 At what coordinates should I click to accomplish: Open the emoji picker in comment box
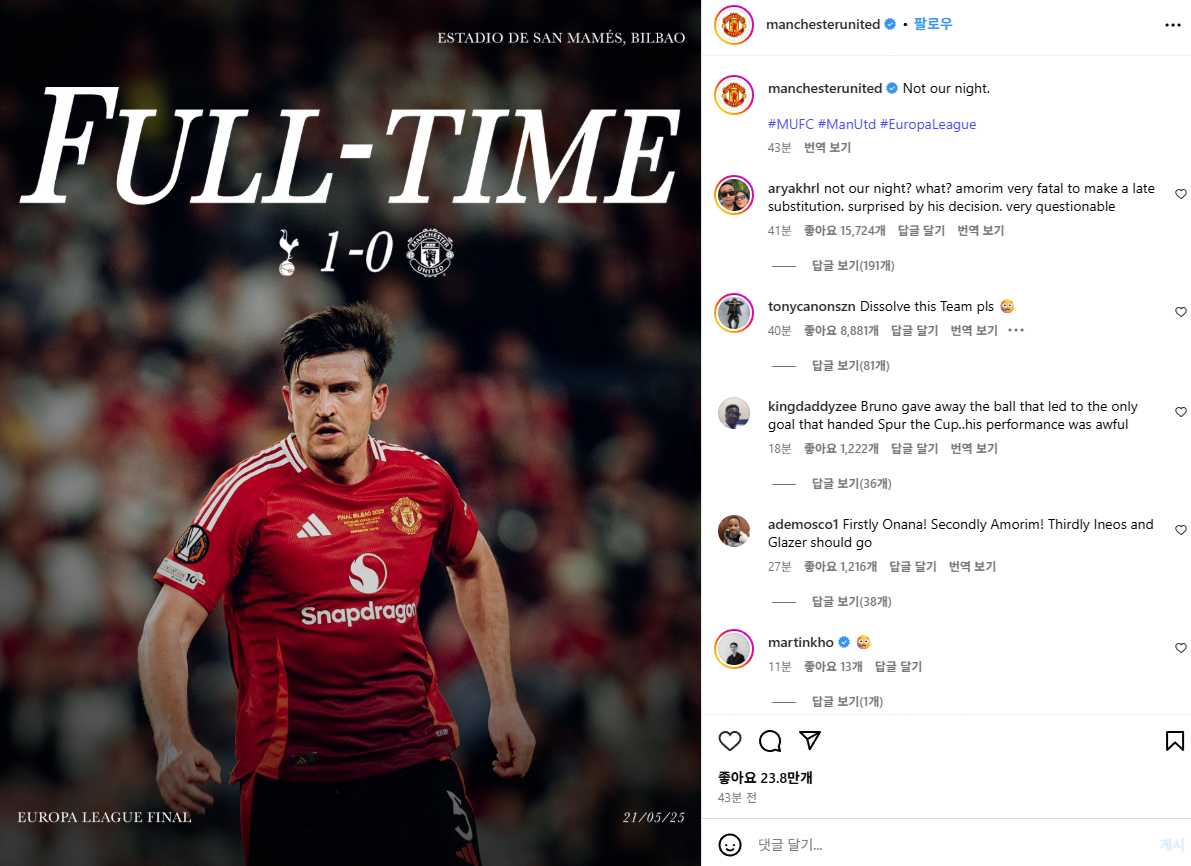730,845
